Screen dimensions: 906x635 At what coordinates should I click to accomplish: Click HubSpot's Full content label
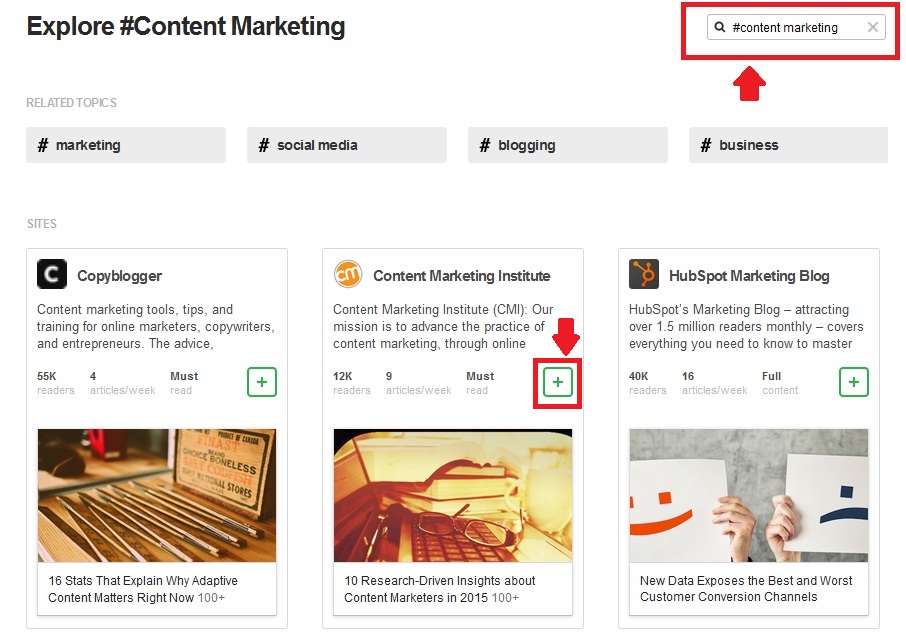click(x=780, y=383)
